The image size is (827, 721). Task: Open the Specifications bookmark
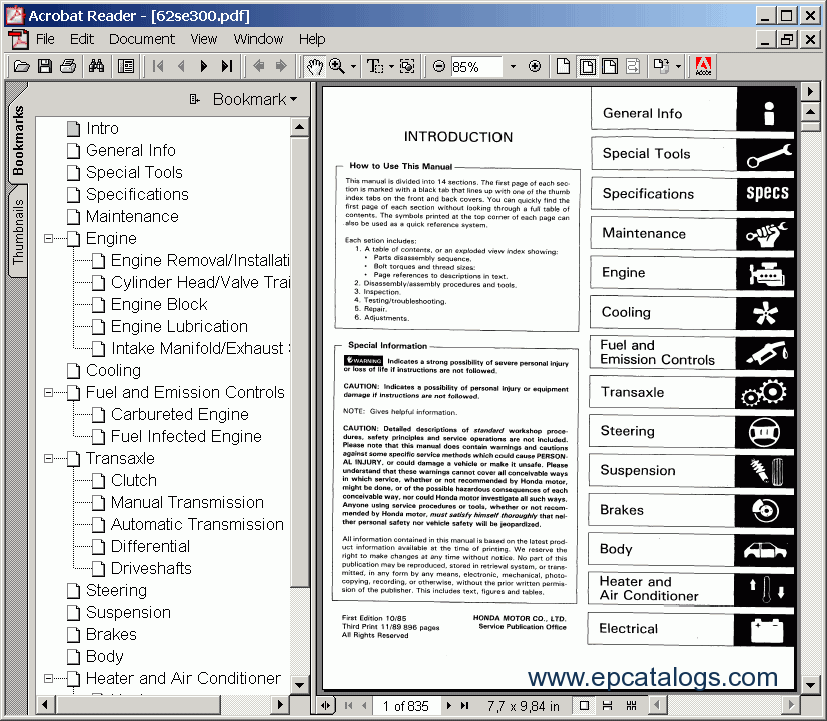pos(136,194)
